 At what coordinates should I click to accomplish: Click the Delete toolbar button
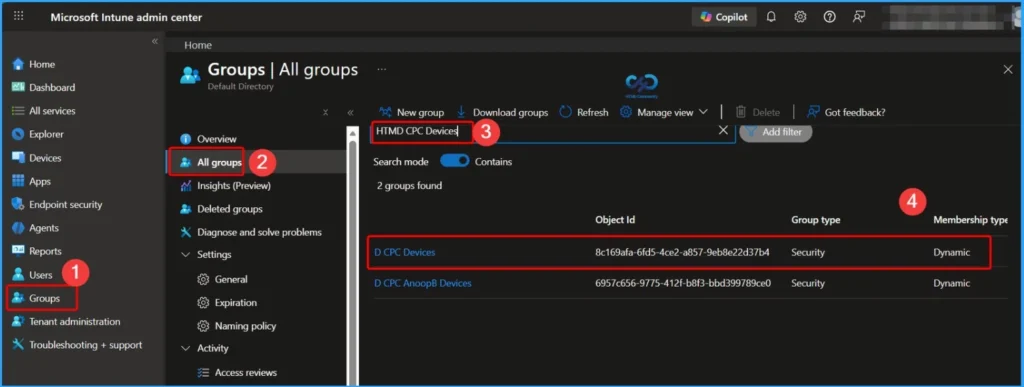coord(758,112)
